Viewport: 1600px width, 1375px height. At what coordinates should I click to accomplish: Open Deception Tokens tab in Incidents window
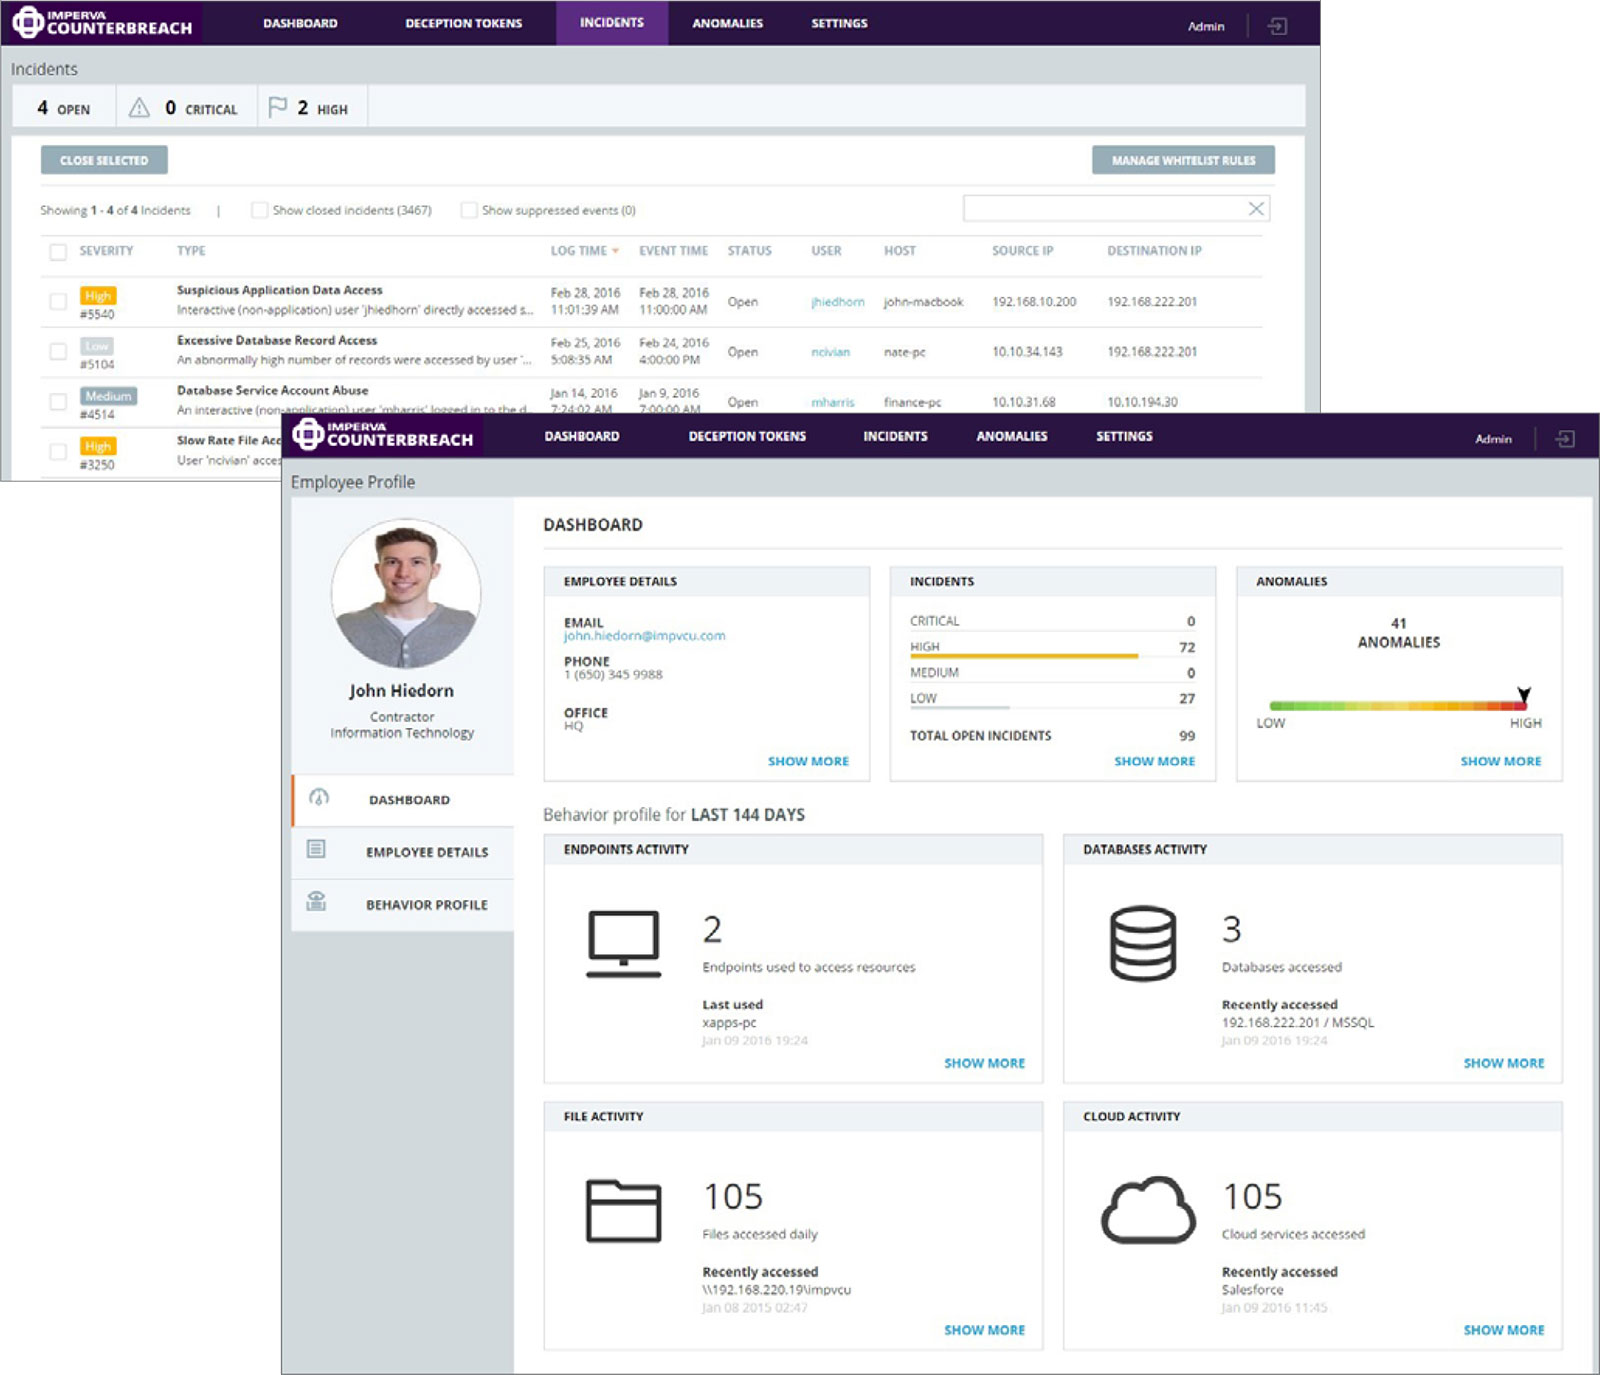tap(464, 23)
